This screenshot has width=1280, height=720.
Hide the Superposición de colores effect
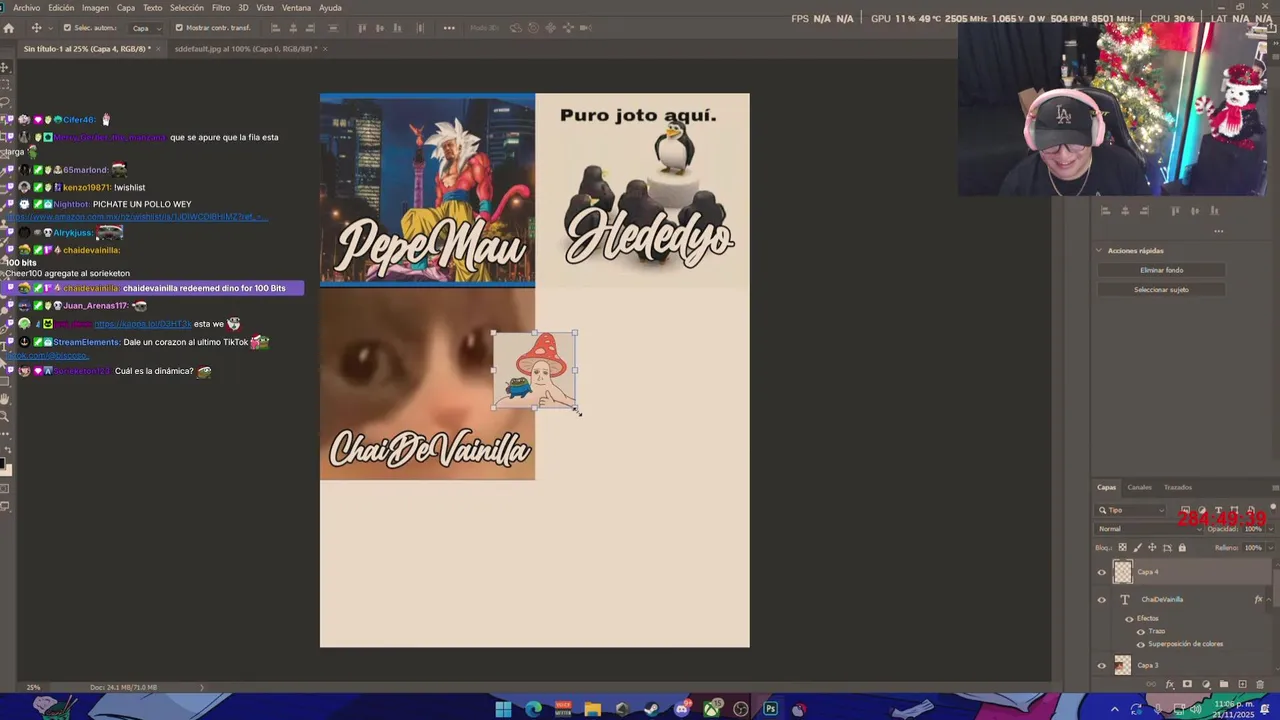pyautogui.click(x=1141, y=645)
